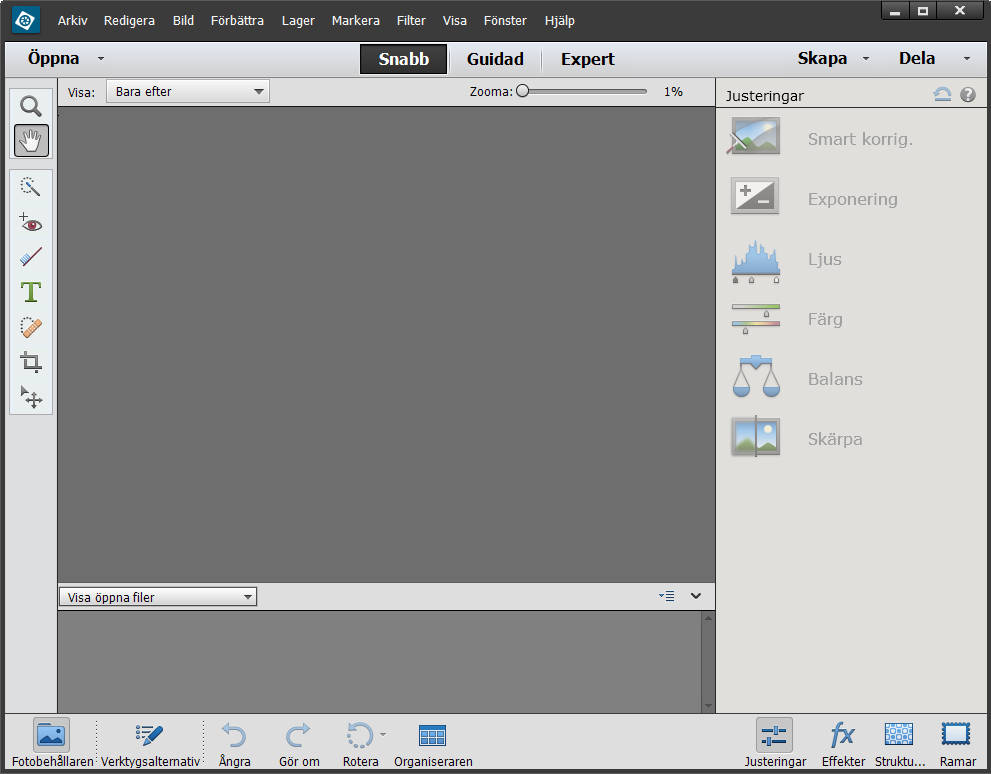Show the Effekter fx panel
Image resolution: width=991 pixels, height=774 pixels.
click(843, 743)
